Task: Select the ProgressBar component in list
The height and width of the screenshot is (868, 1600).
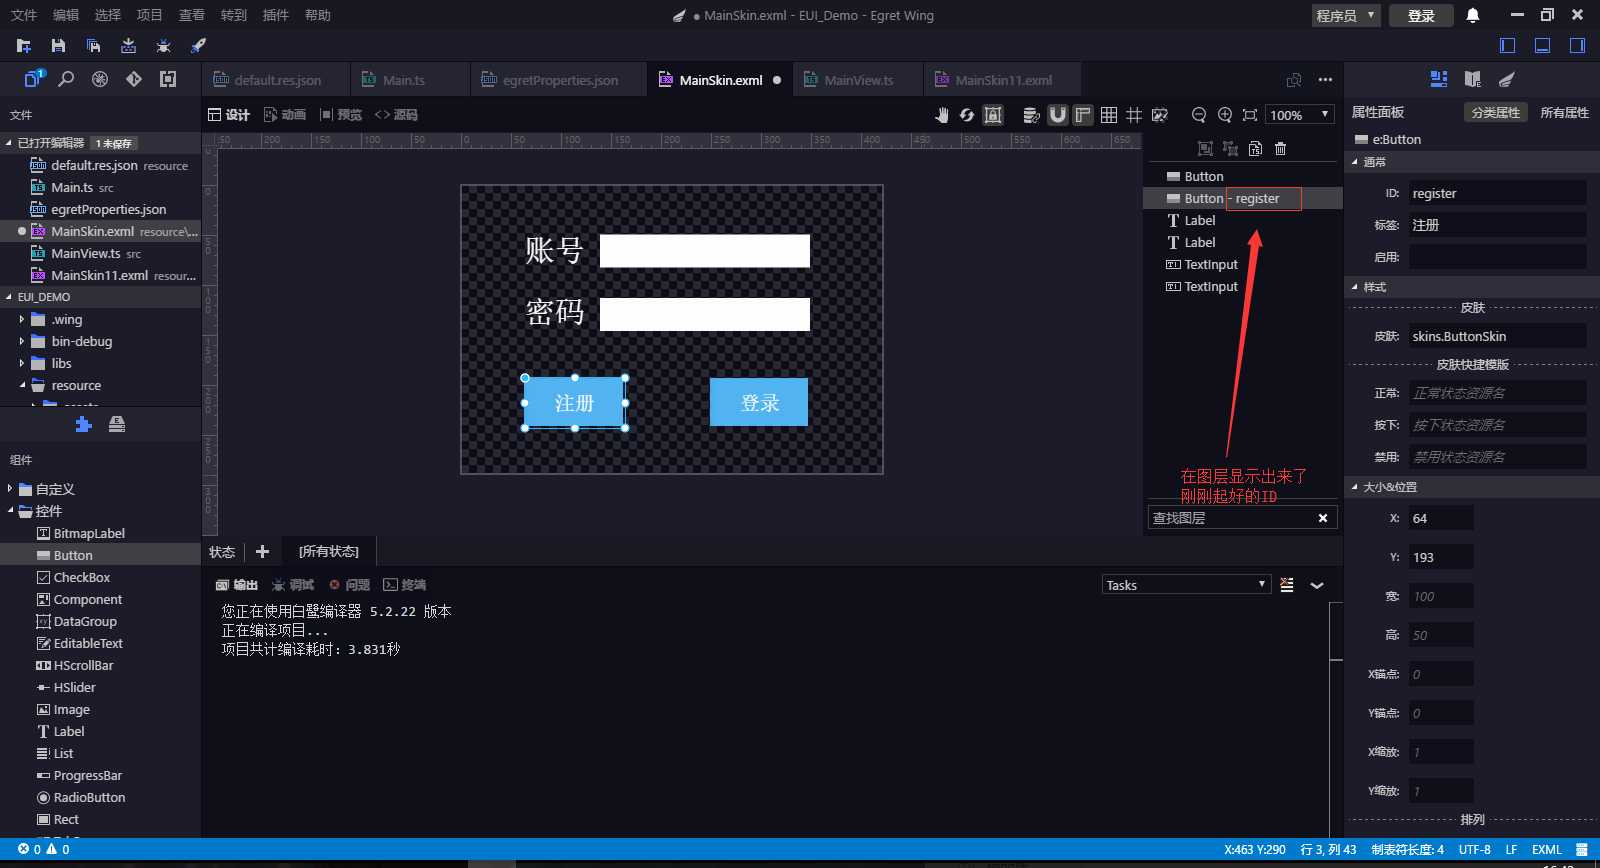Action: [x=100, y=775]
